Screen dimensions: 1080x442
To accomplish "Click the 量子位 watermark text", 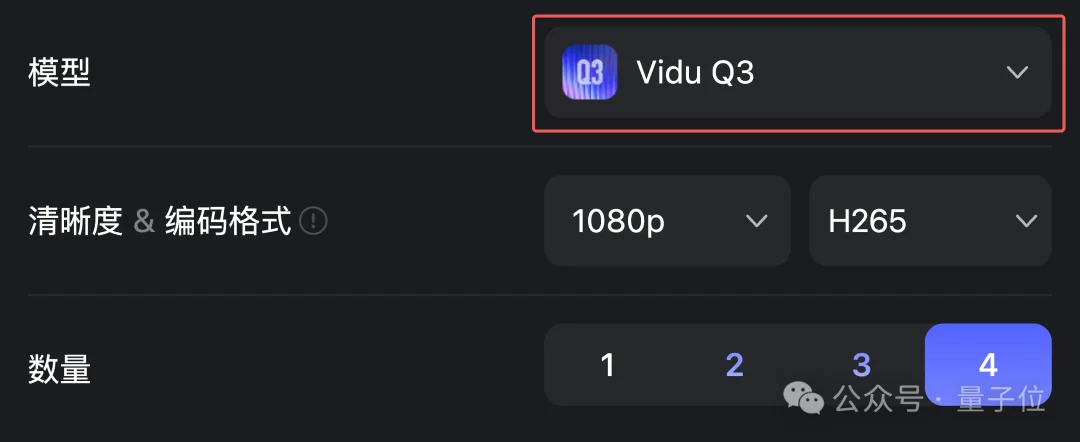I will click(1004, 400).
